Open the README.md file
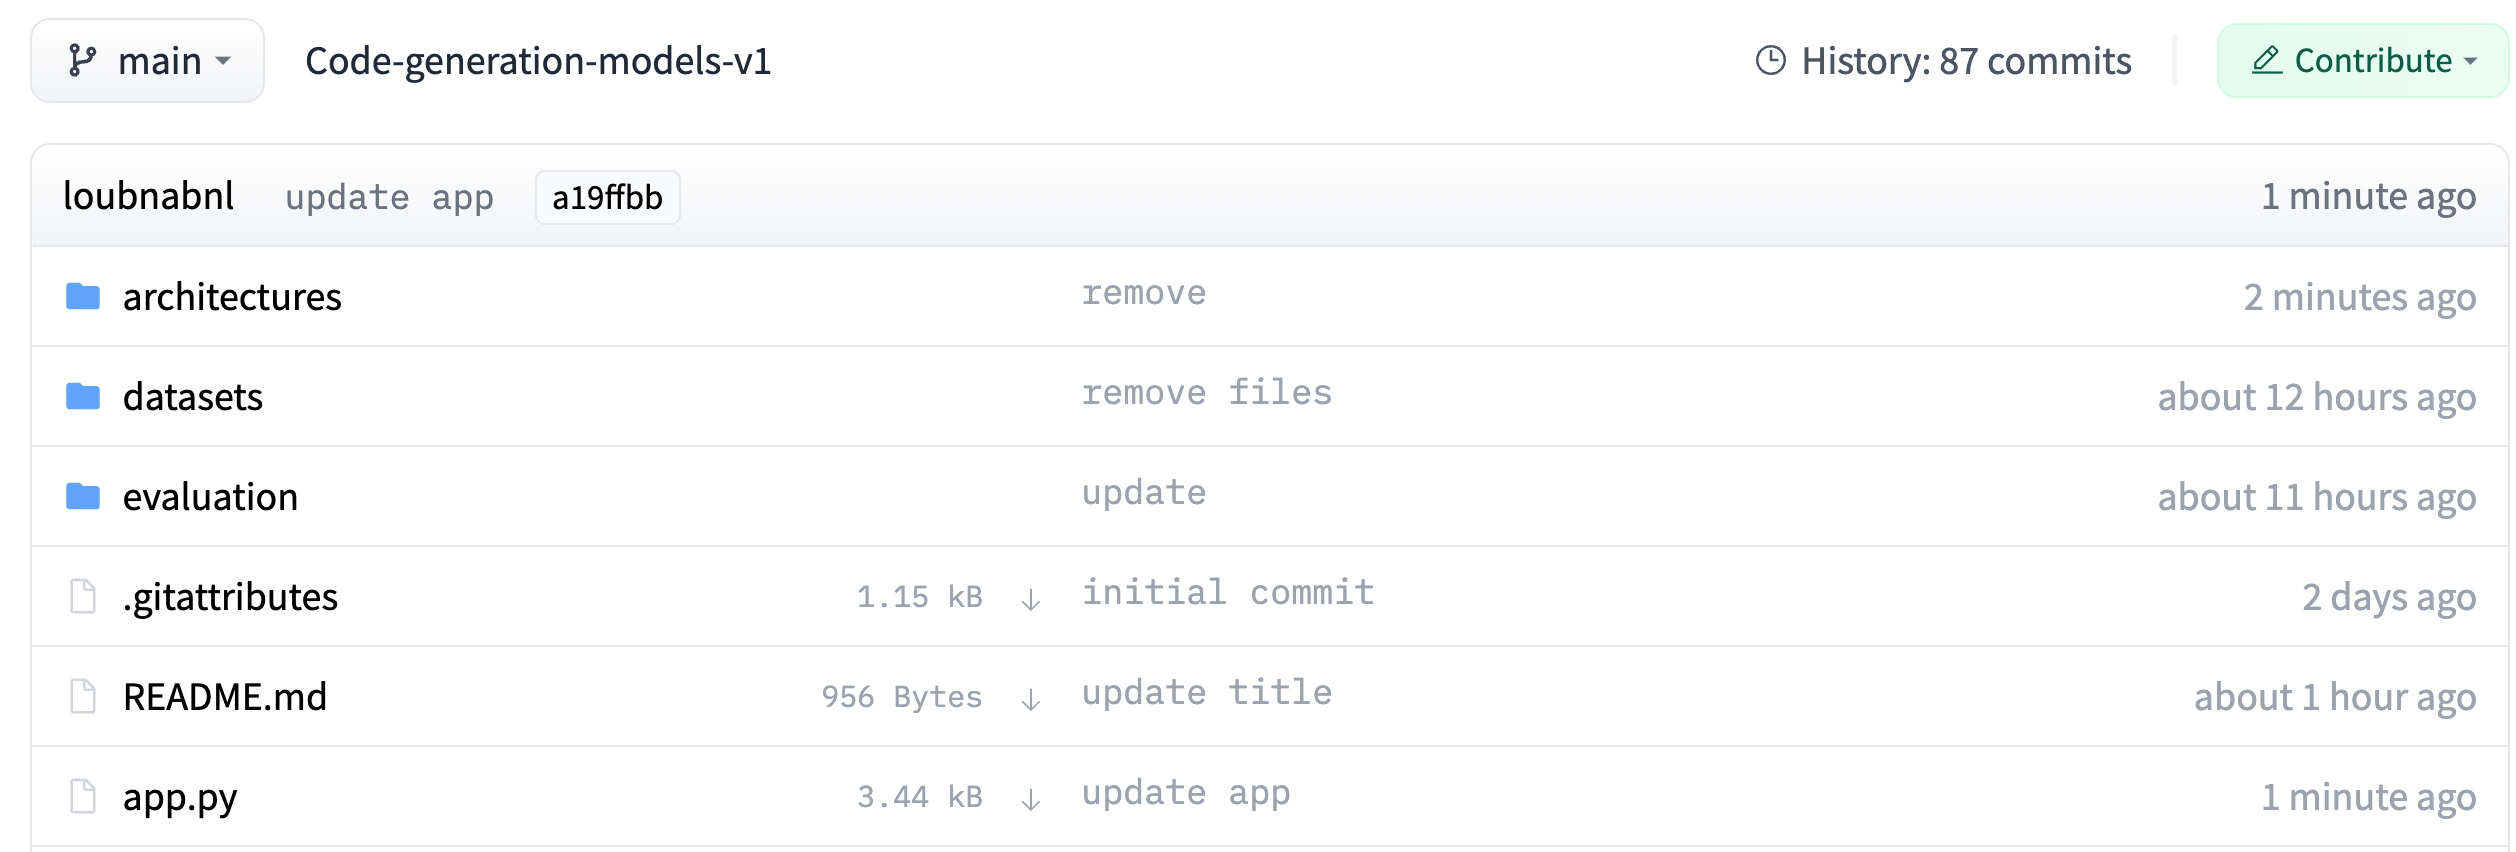The width and height of the screenshot is (2516, 852). pos(225,697)
